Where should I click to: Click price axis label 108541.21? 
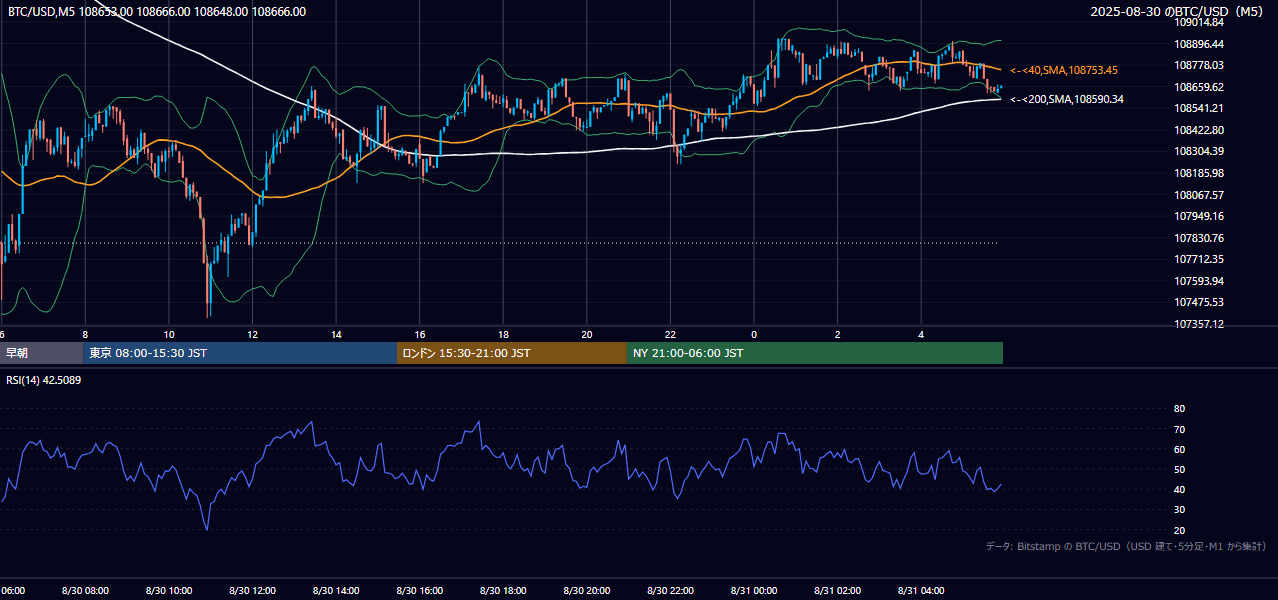(1200, 108)
